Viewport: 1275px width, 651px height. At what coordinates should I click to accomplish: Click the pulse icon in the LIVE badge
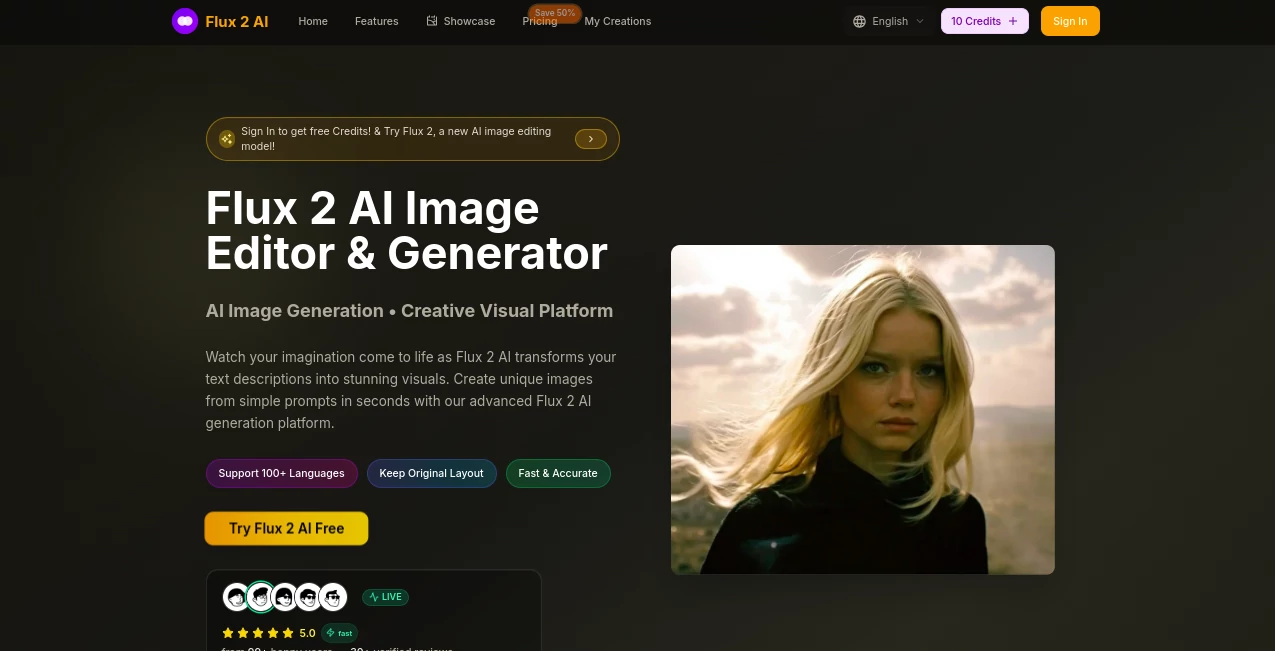point(374,596)
